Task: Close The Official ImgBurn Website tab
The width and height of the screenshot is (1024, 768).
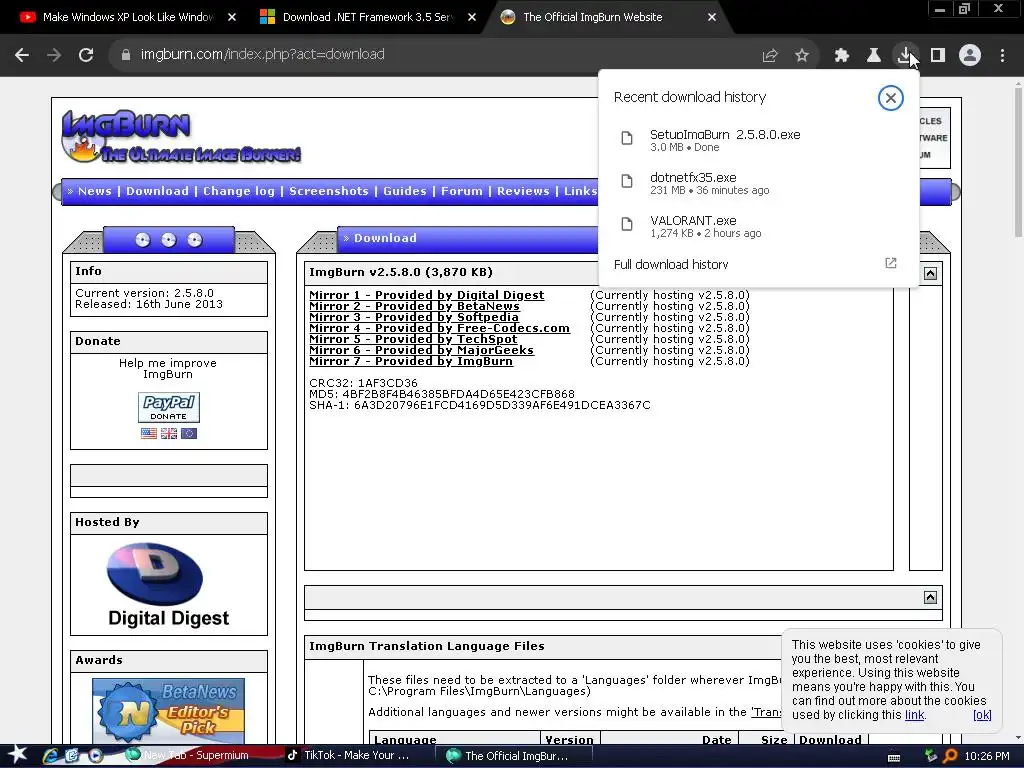Action: click(712, 18)
